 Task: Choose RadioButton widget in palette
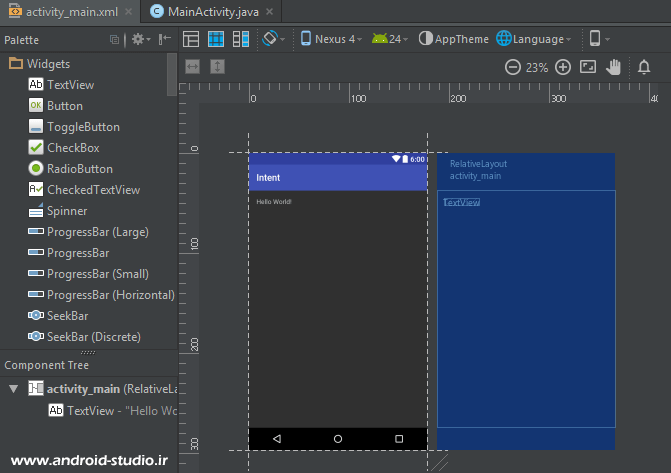[x=79, y=168]
